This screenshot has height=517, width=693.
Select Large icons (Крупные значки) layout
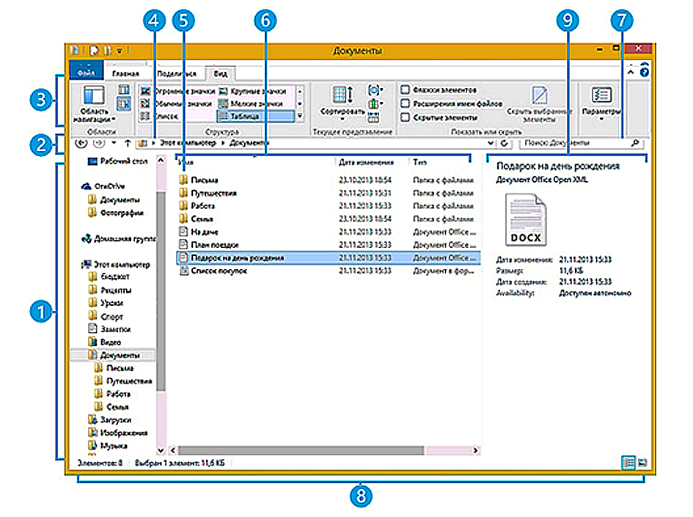(254, 91)
